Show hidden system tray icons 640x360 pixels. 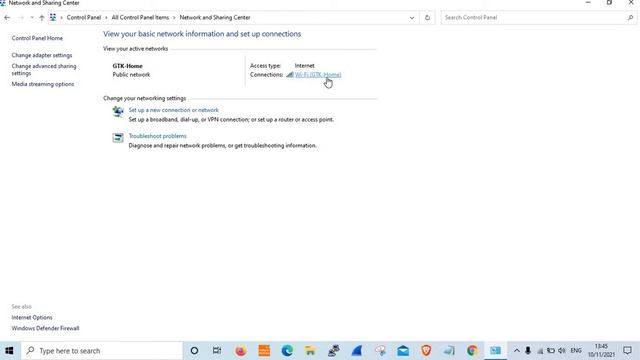(516, 351)
